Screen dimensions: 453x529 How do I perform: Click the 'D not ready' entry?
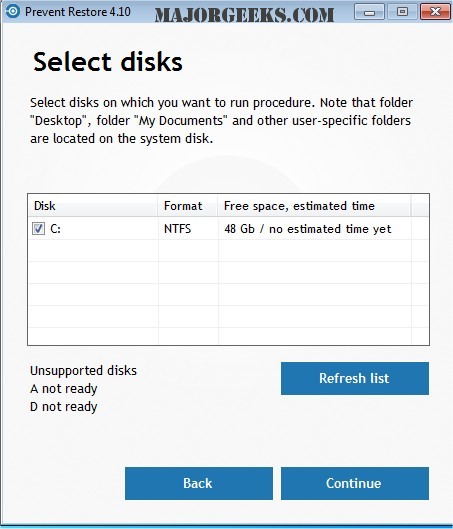click(x=63, y=407)
